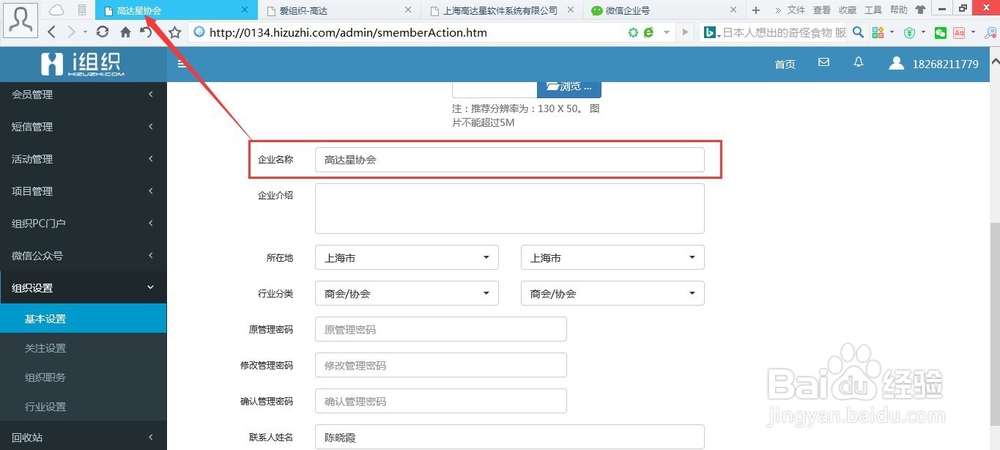1000x450 pixels.
Task: Open the second 所在地 dropdown showing 上海市
Action: pyautogui.click(x=613, y=258)
